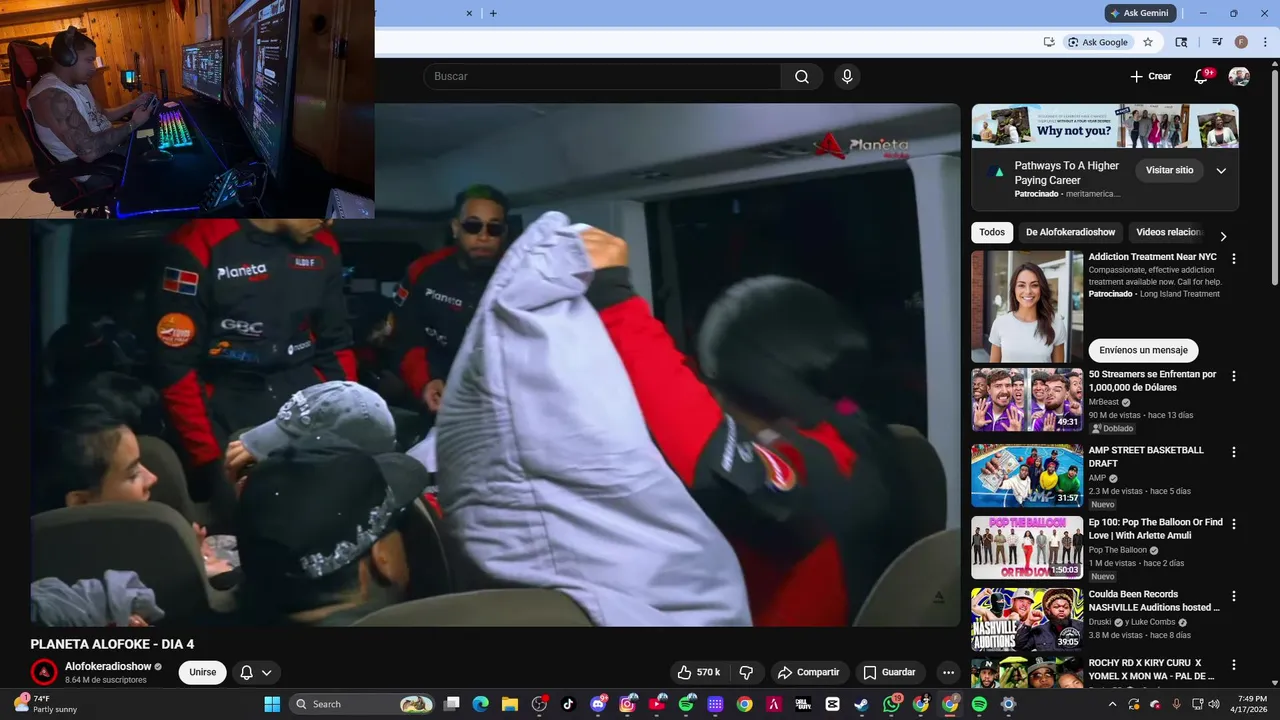Open options for AMP Street Basketball video

click(x=1233, y=452)
